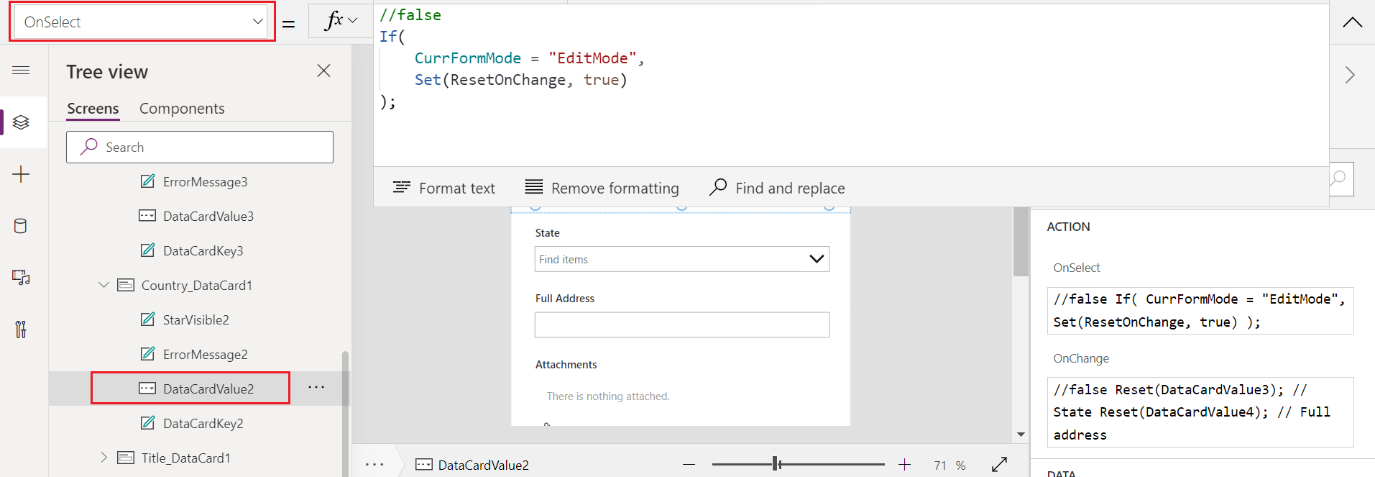Click Remove formatting button
The image size is (1375, 477).
coord(602,188)
